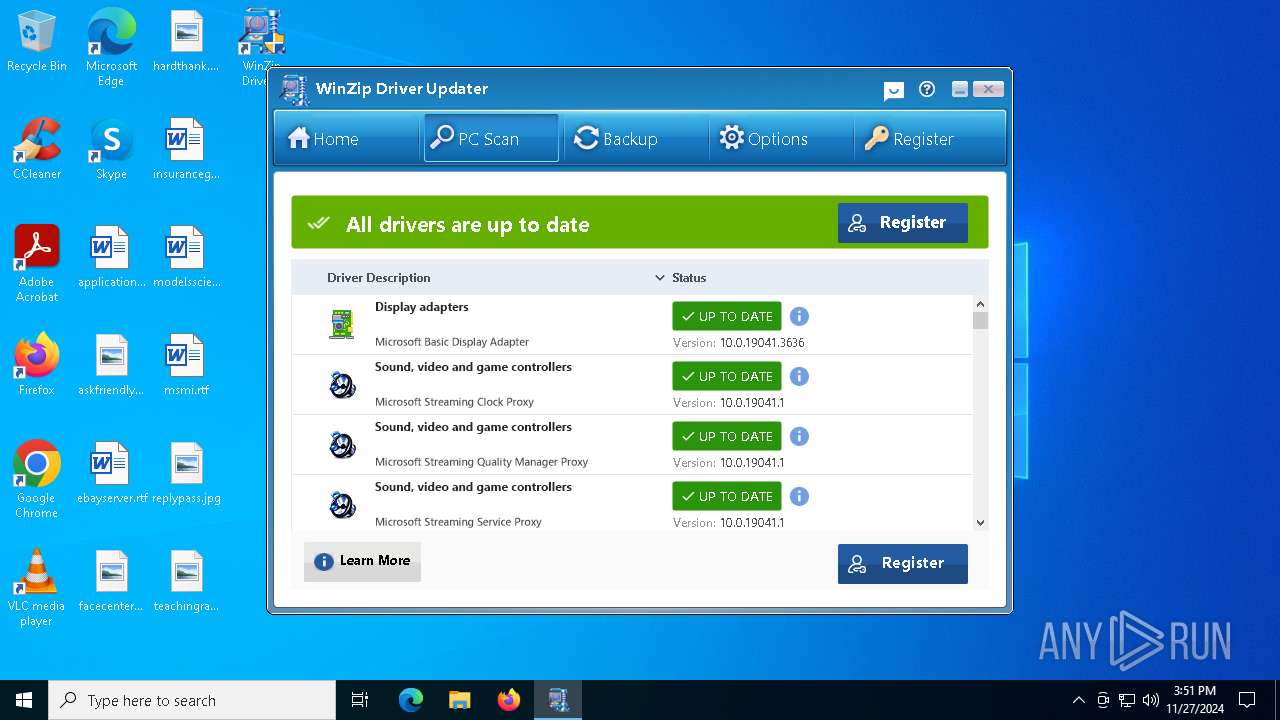Image resolution: width=1280 pixels, height=720 pixels.
Task: Click the Register button in green banner
Action: (903, 223)
